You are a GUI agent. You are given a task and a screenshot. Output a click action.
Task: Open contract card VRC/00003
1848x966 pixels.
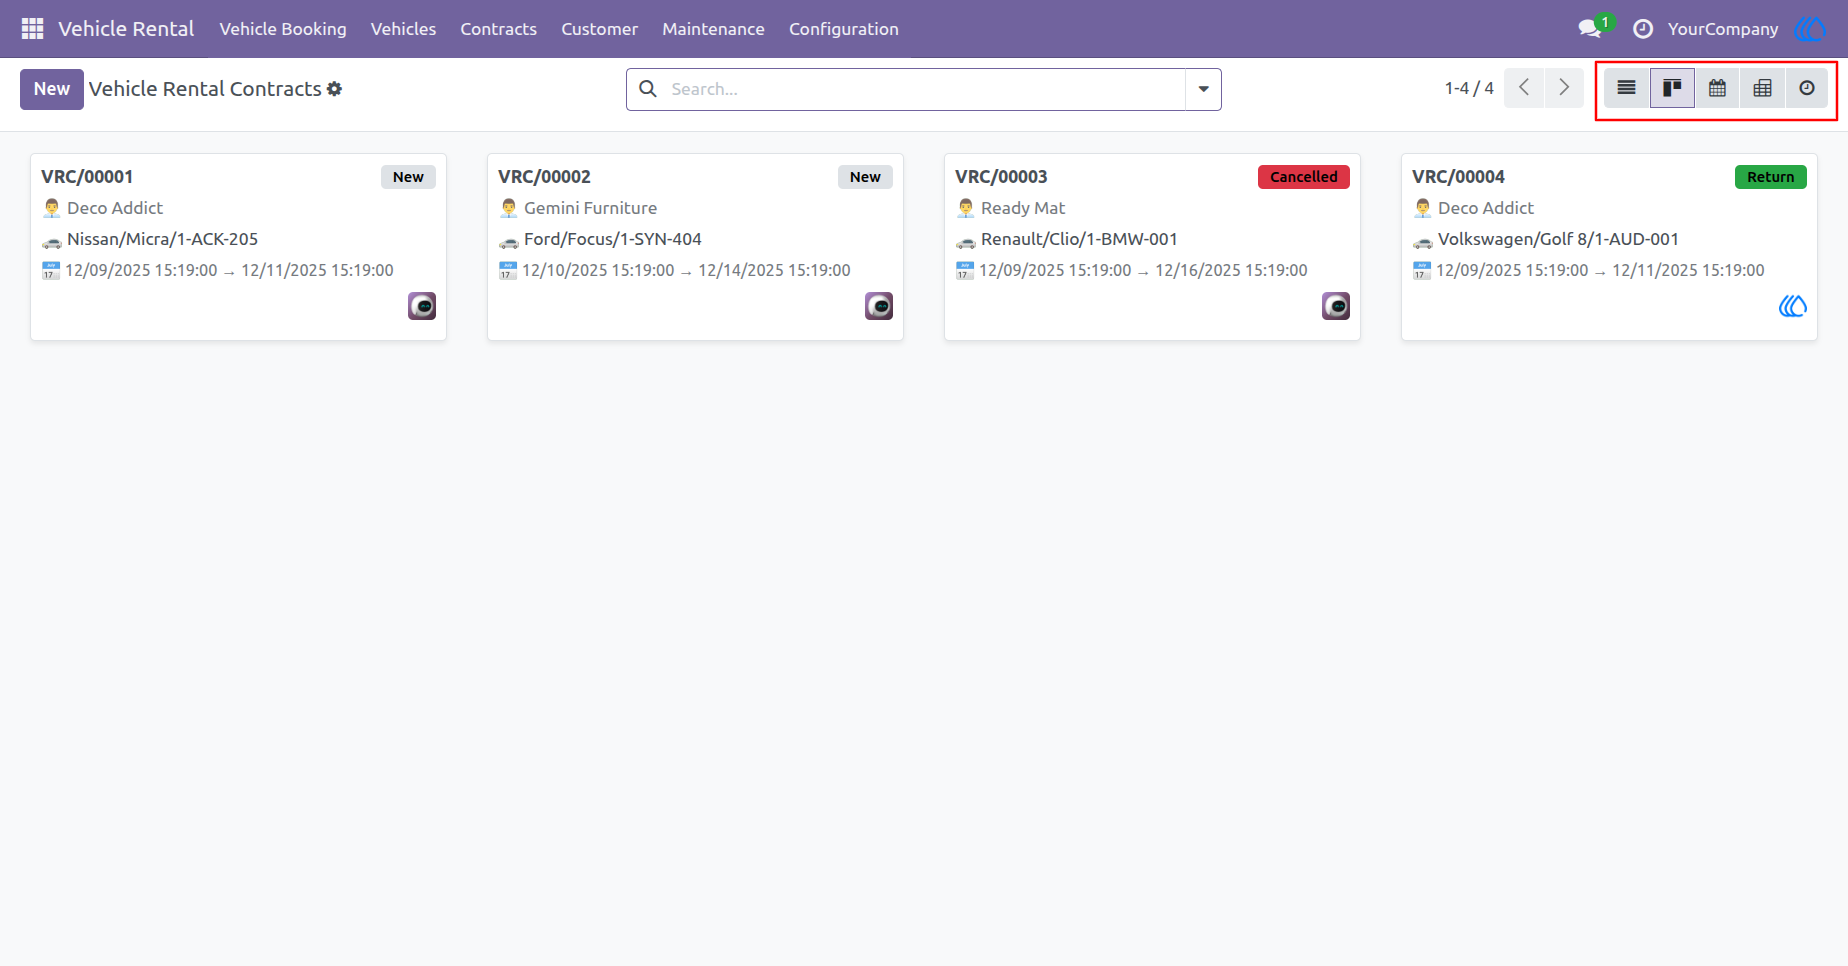1152,247
